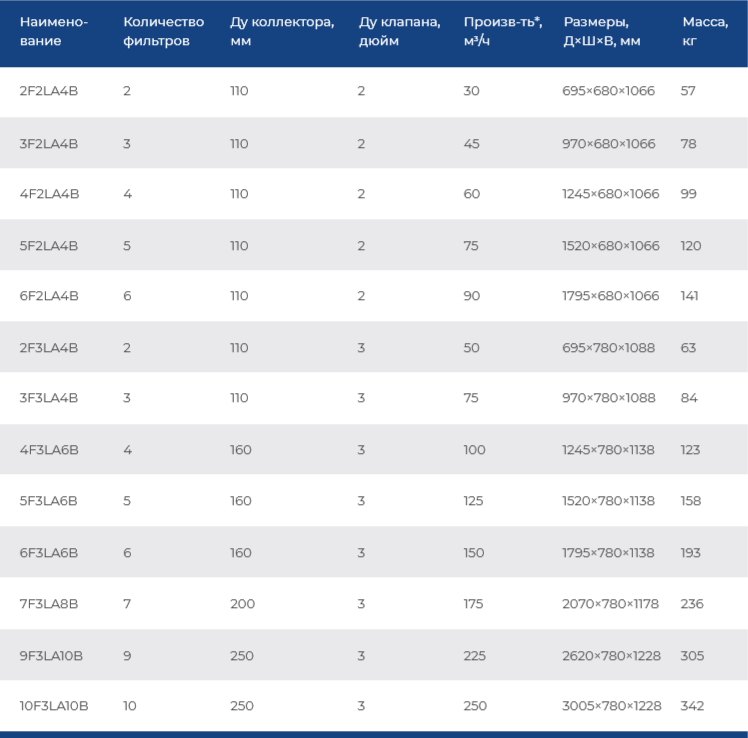Select the productivity value 125
748x738 pixels.
click(x=473, y=501)
